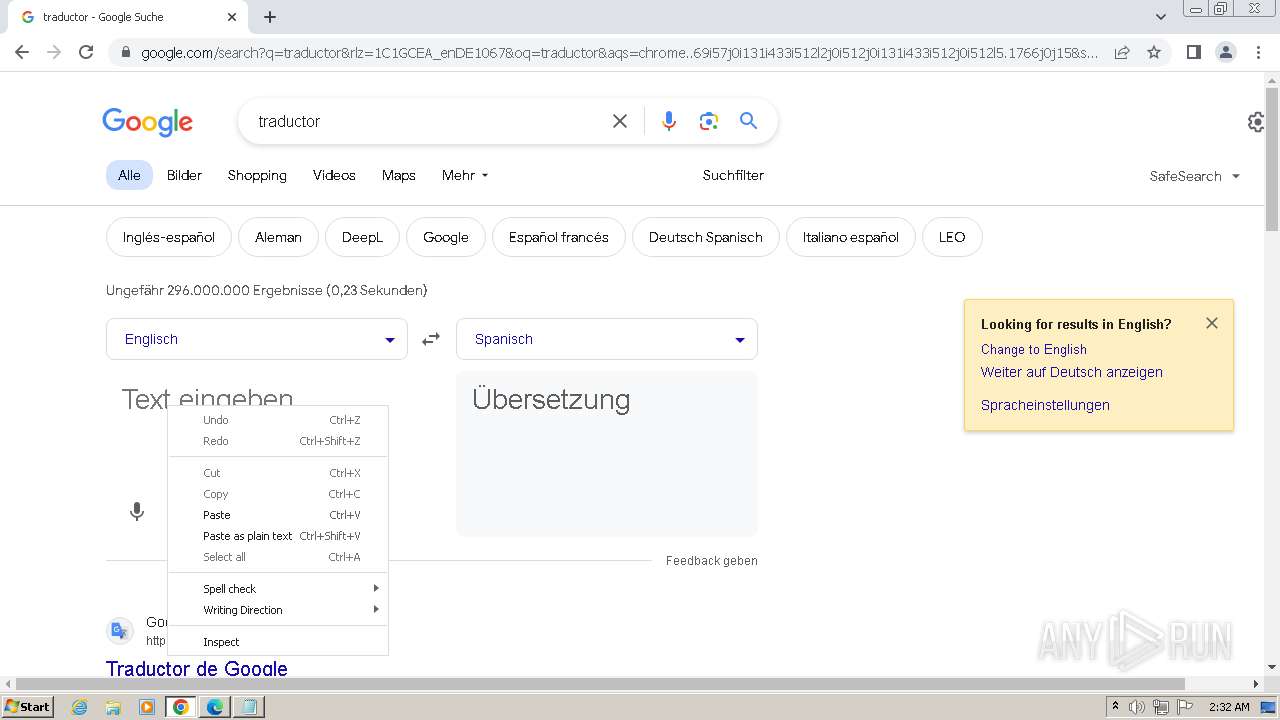This screenshot has width=1280, height=720.
Task: Dismiss the English results notice
Action: click(x=1212, y=323)
